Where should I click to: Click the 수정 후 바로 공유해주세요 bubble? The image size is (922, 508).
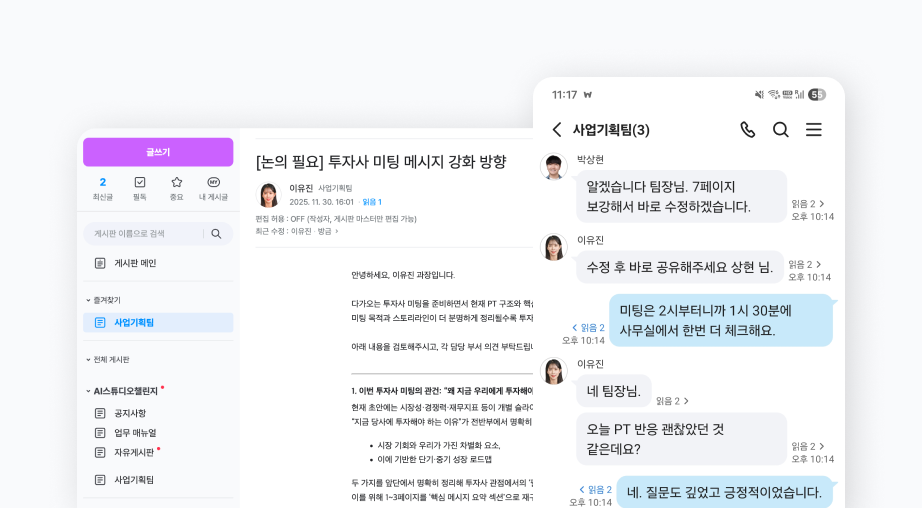coord(680,267)
